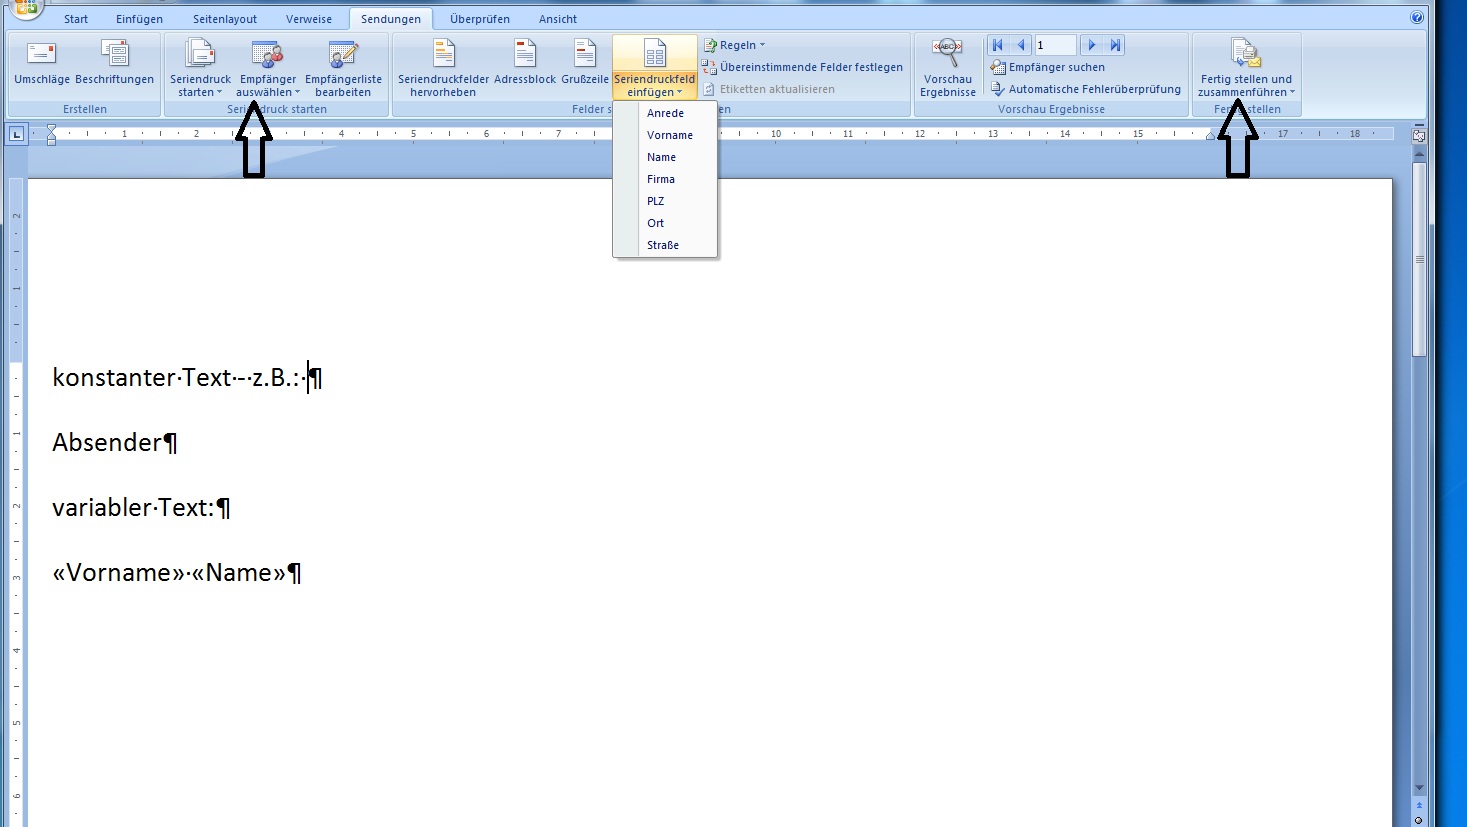This screenshot has height=827, width=1467.
Task: Jump to the first record
Action: 997,45
